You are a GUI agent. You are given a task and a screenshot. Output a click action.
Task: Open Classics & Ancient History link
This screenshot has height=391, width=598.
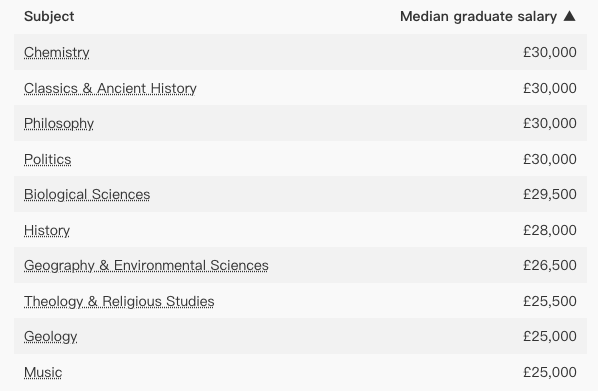point(110,88)
